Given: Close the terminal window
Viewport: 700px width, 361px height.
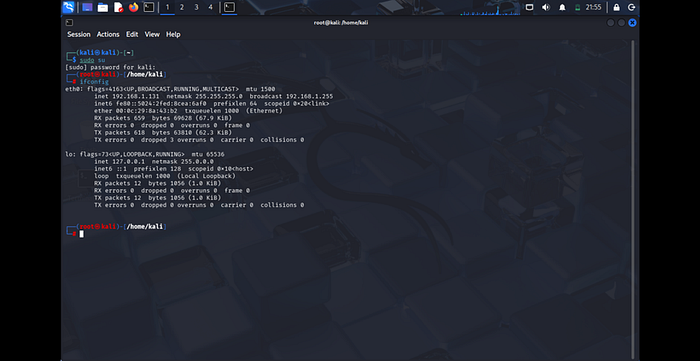Looking at the screenshot, I should pos(632,22).
